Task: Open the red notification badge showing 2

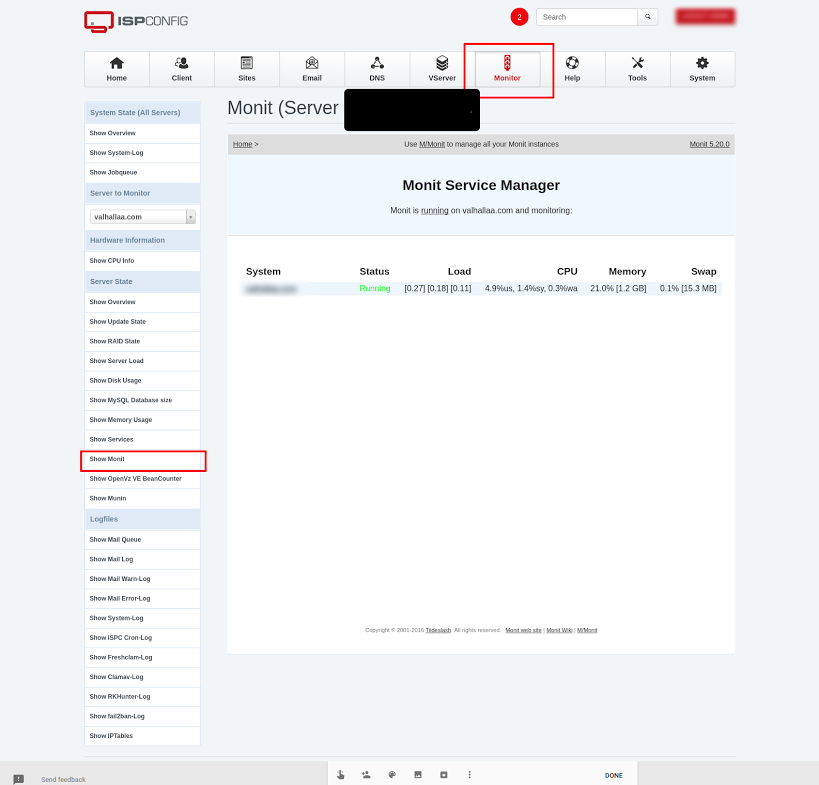Action: tap(519, 17)
